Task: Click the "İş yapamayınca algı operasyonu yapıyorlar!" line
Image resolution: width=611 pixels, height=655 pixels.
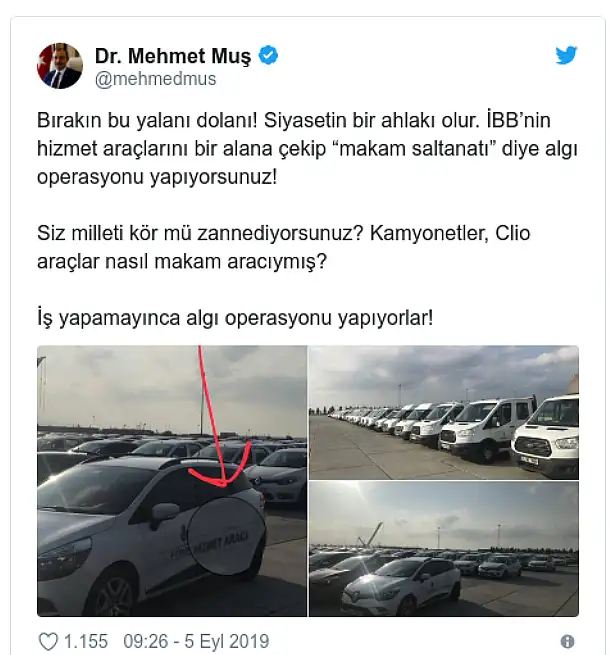Action: [235, 317]
